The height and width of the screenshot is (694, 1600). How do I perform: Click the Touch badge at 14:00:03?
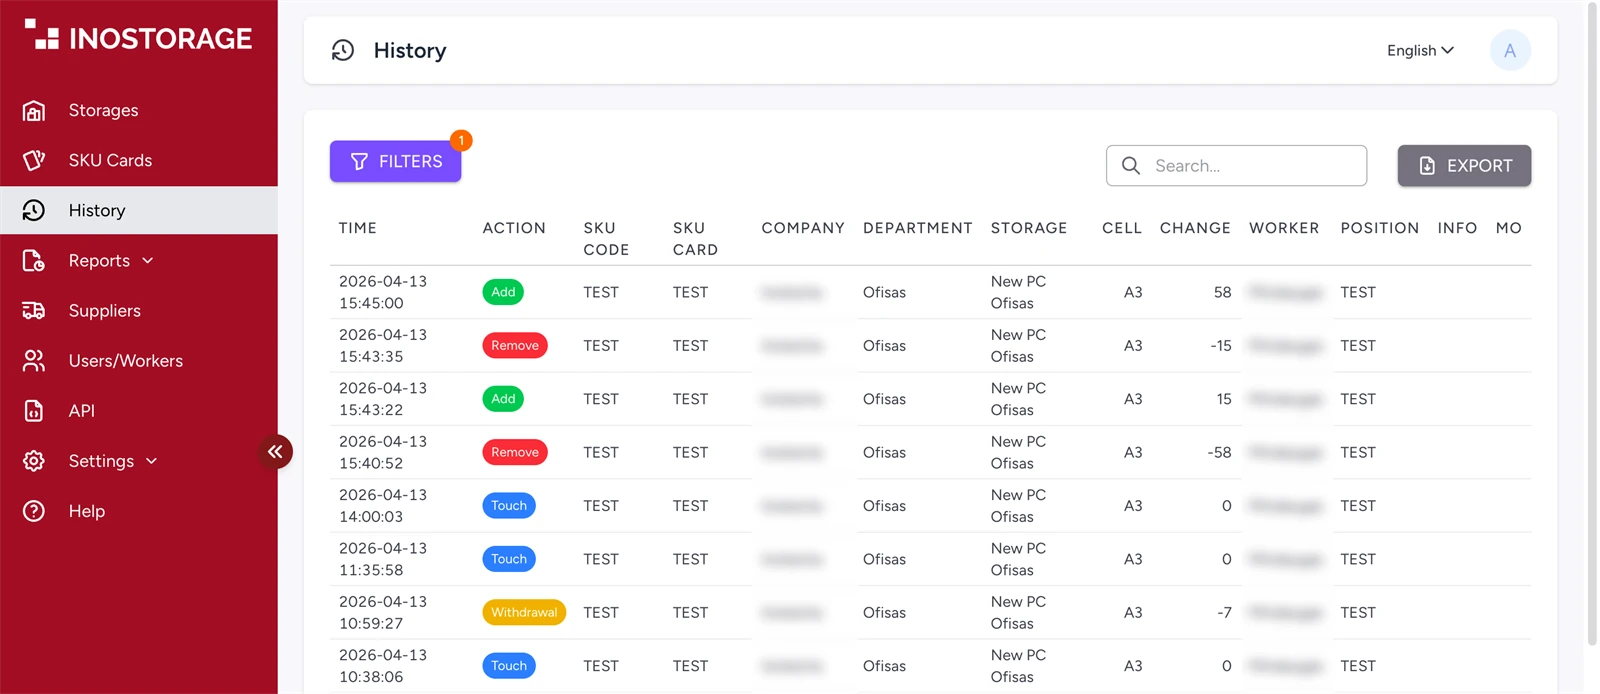coord(509,506)
